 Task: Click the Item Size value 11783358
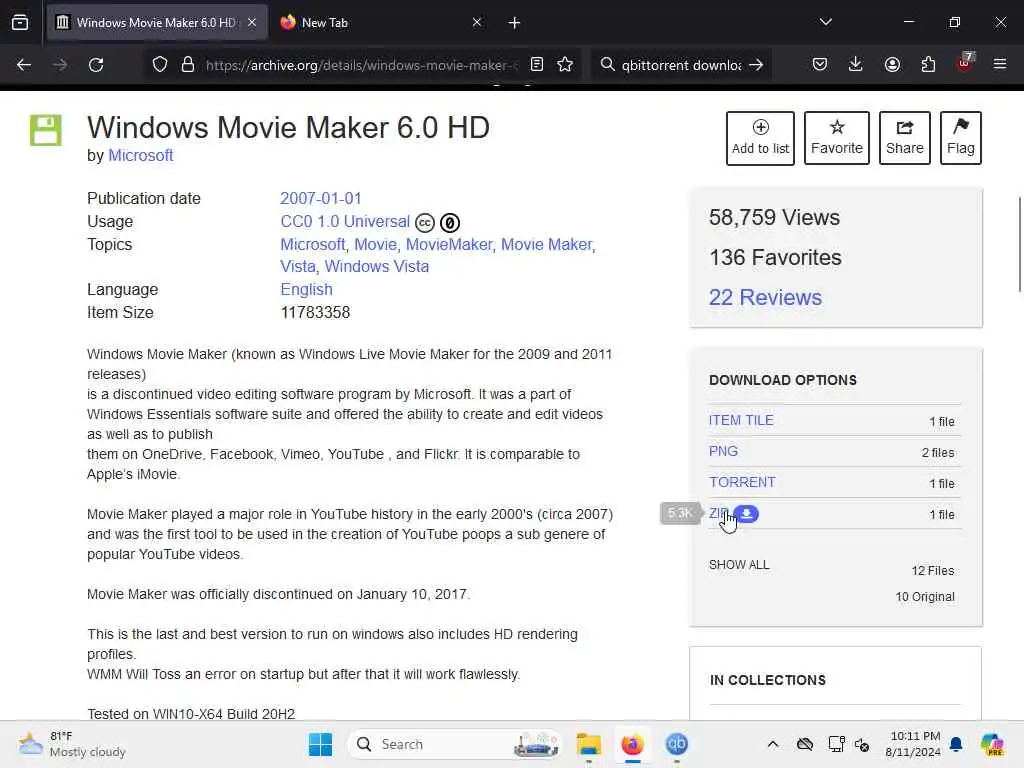315,312
